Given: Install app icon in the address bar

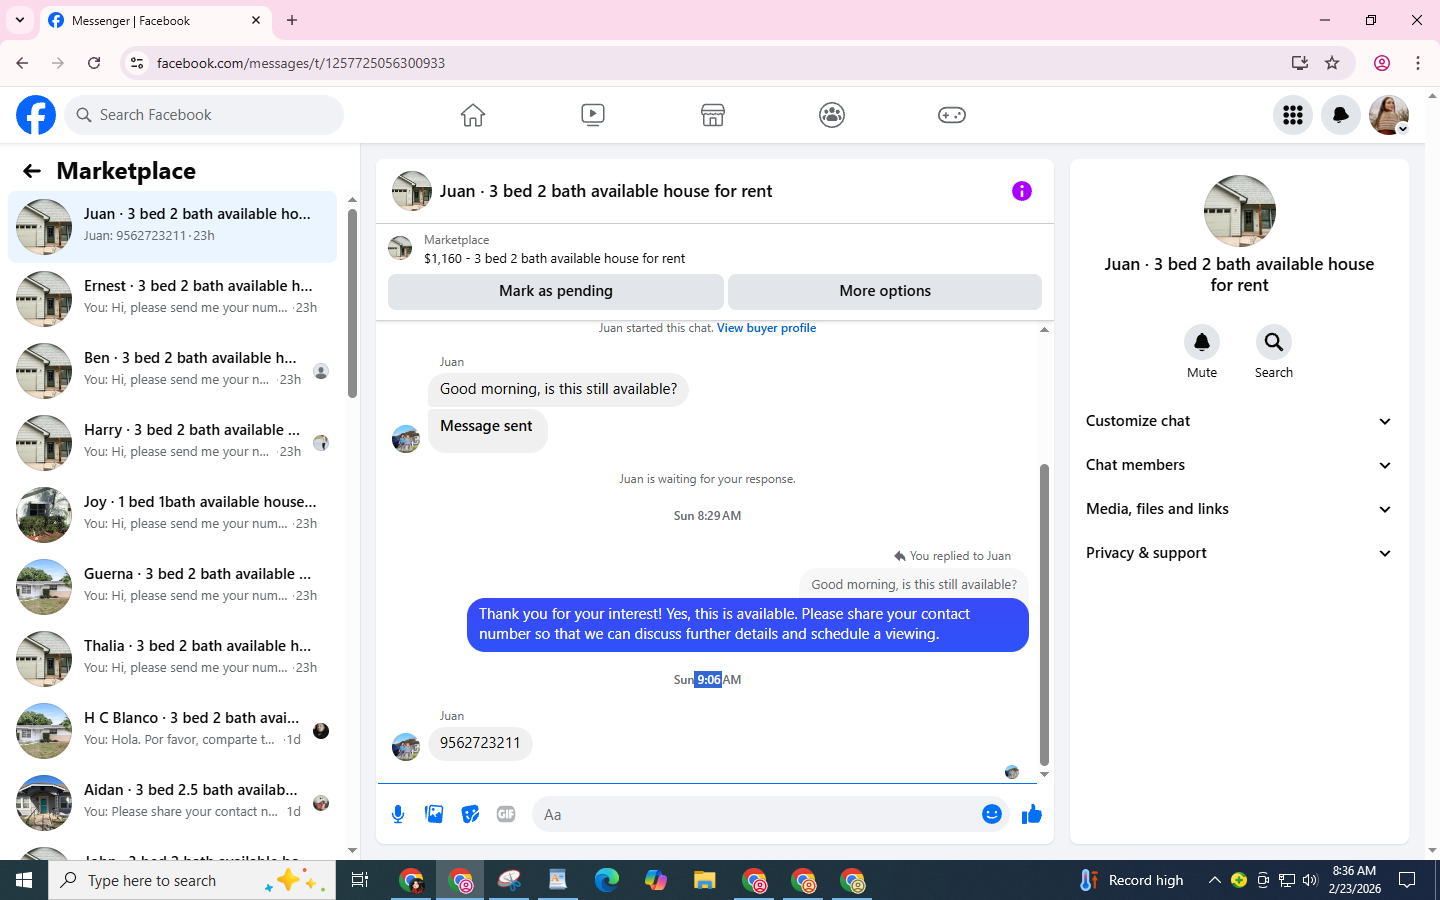Looking at the screenshot, I should (1300, 63).
